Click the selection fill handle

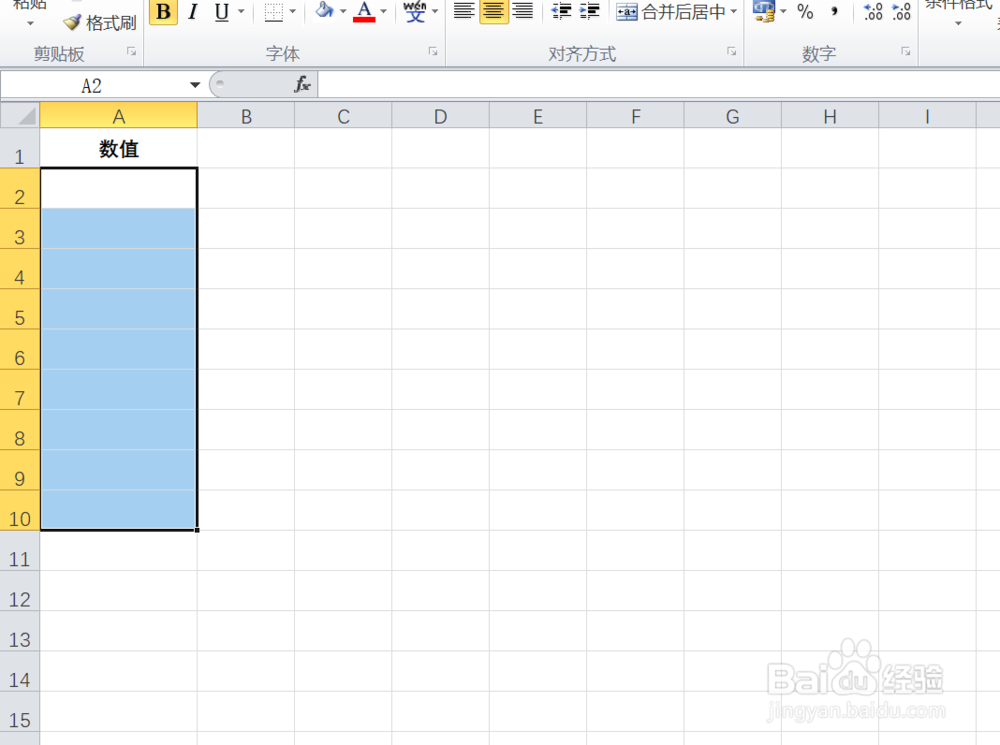coord(197,530)
